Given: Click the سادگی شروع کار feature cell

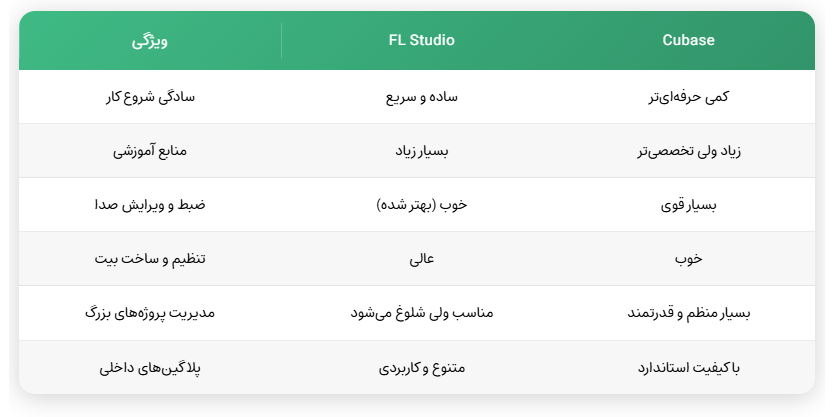Looking at the screenshot, I should point(150,97).
